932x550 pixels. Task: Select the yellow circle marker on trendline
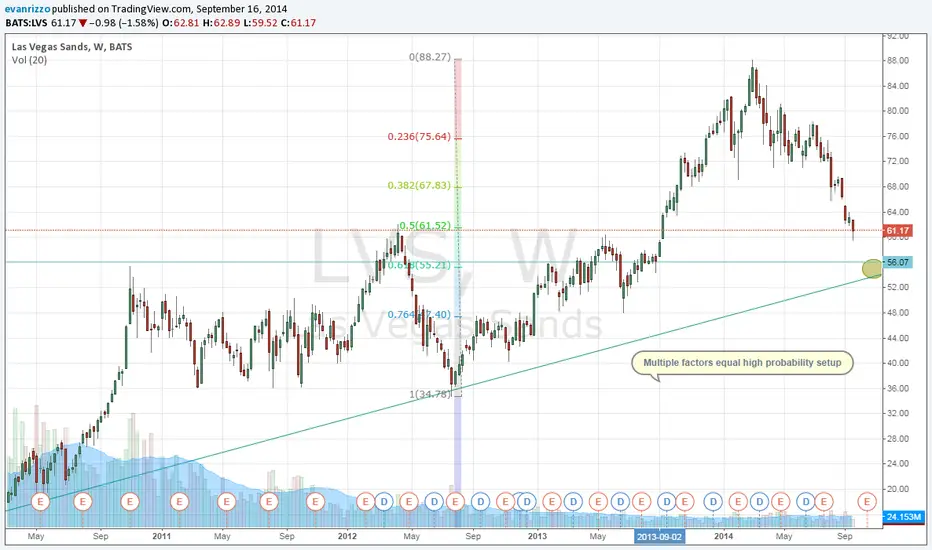(872, 269)
